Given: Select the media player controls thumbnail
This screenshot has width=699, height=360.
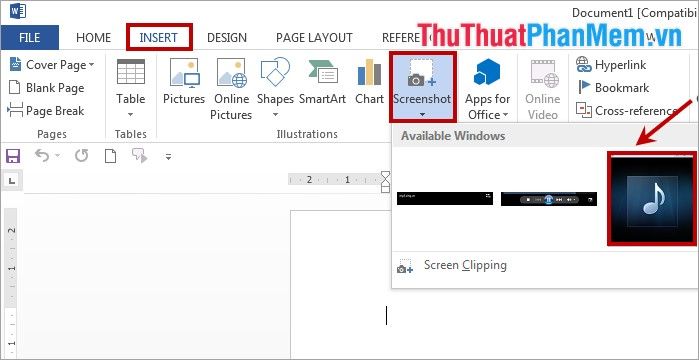Looking at the screenshot, I should click(x=549, y=199).
